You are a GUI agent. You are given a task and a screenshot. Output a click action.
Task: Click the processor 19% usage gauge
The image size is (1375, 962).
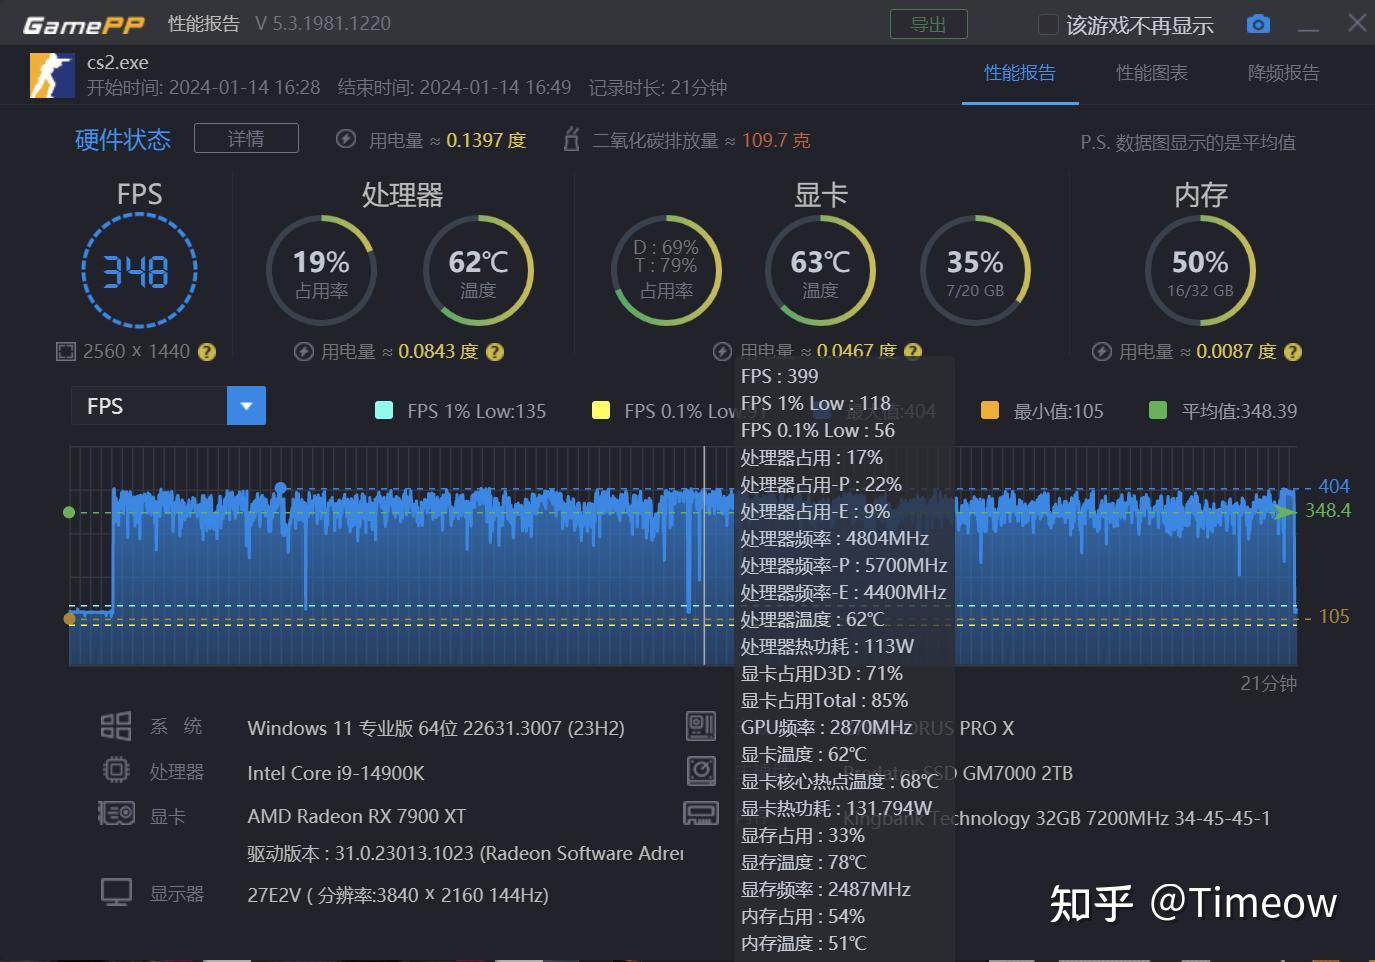321,271
